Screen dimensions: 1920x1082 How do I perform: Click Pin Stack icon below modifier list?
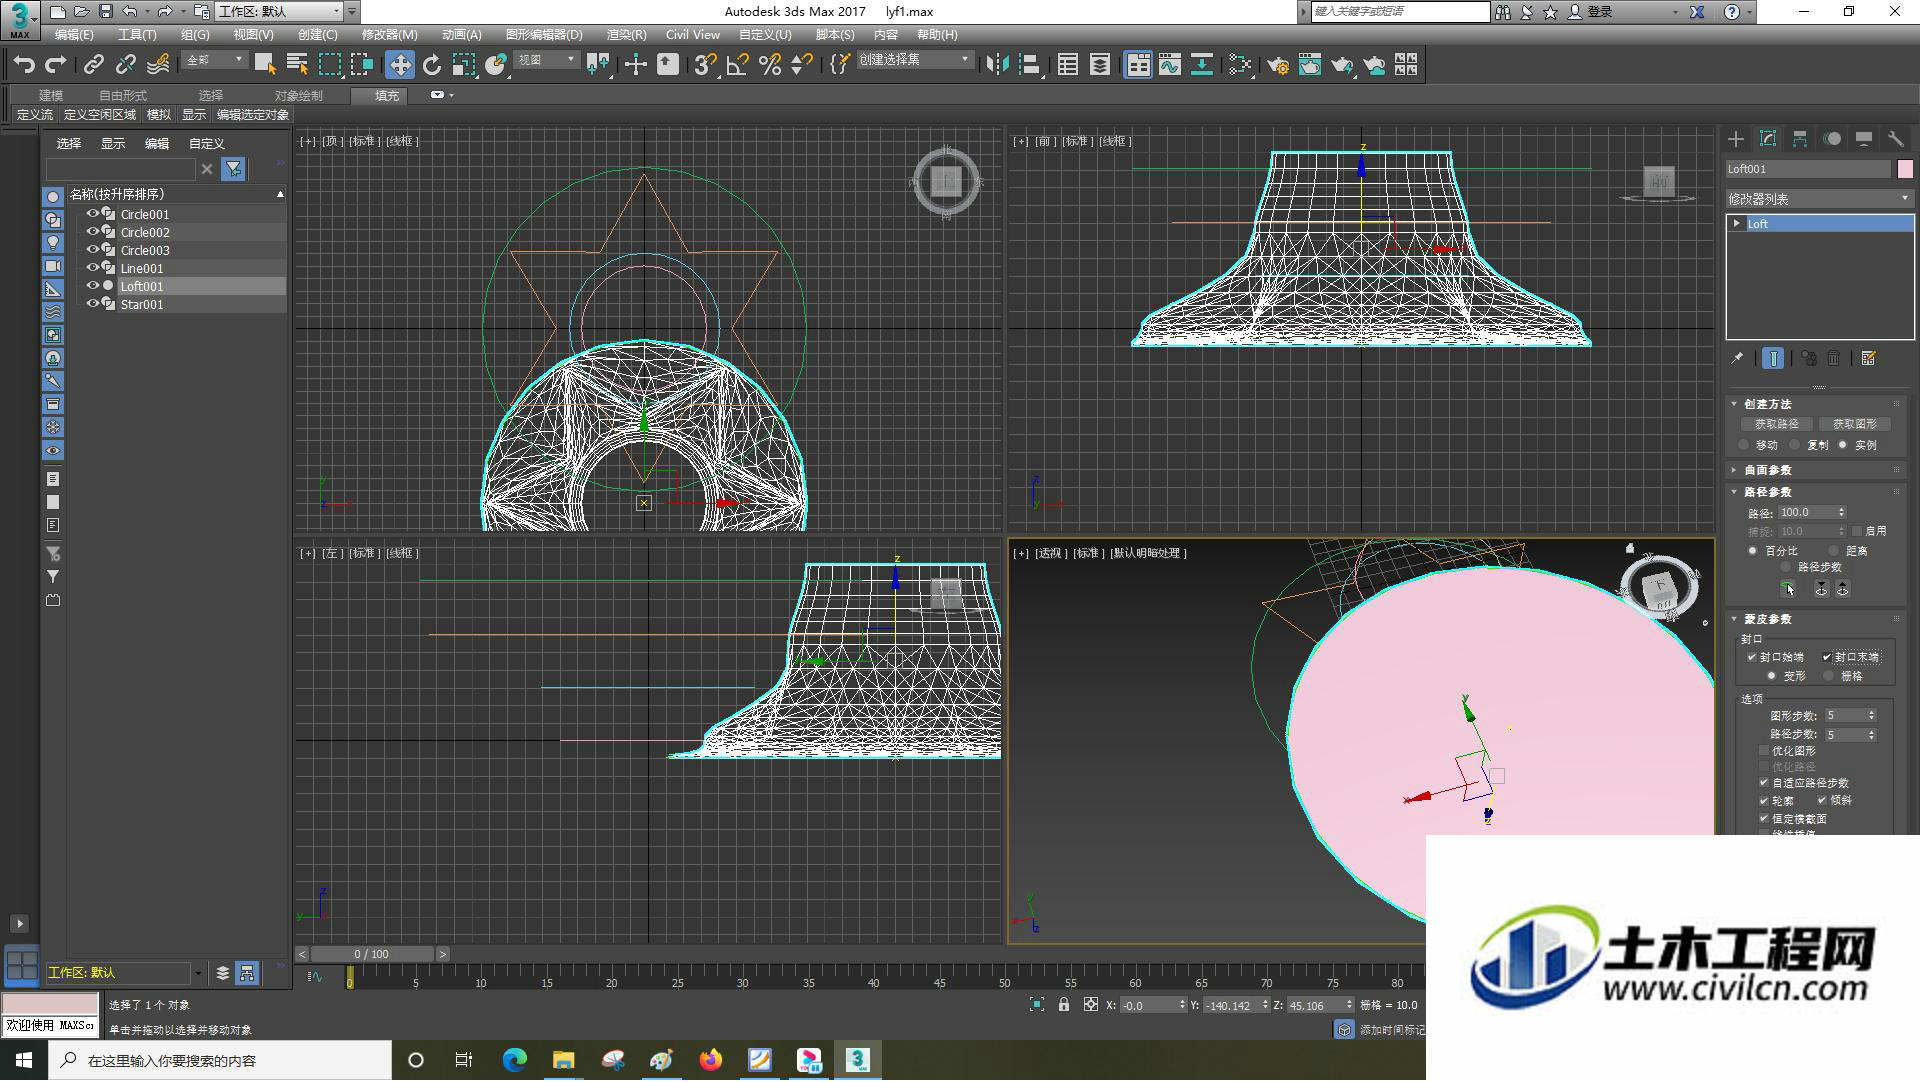click(x=1737, y=358)
